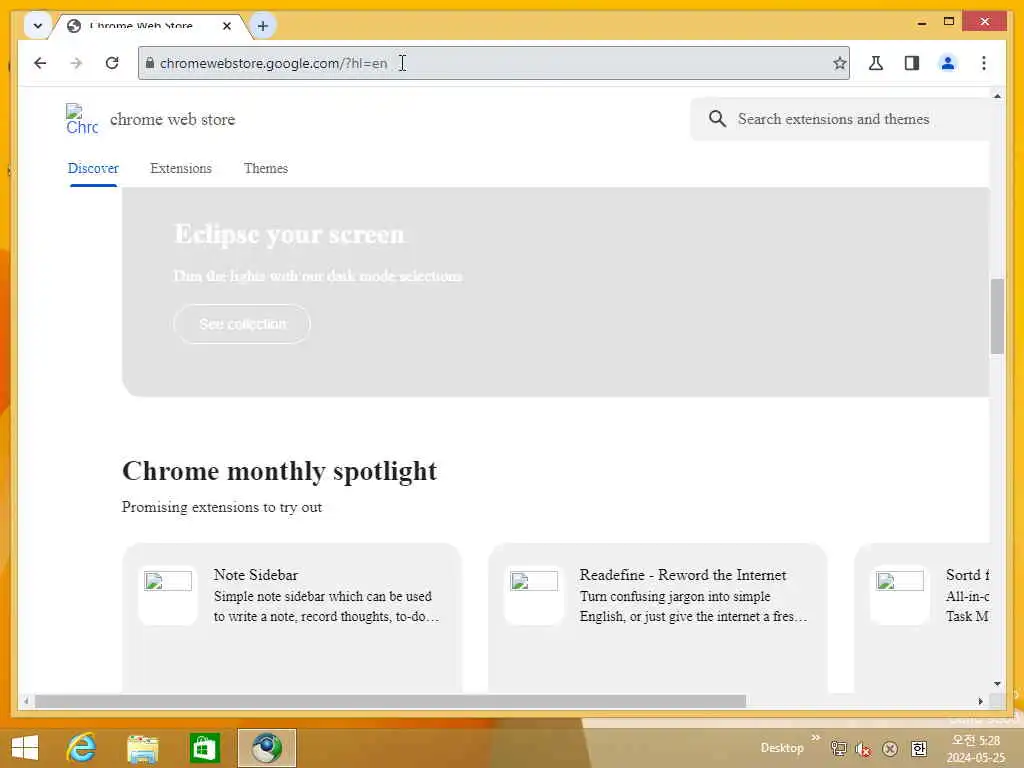Switch to the Discover tab
The height and width of the screenshot is (768, 1024).
pos(93,168)
